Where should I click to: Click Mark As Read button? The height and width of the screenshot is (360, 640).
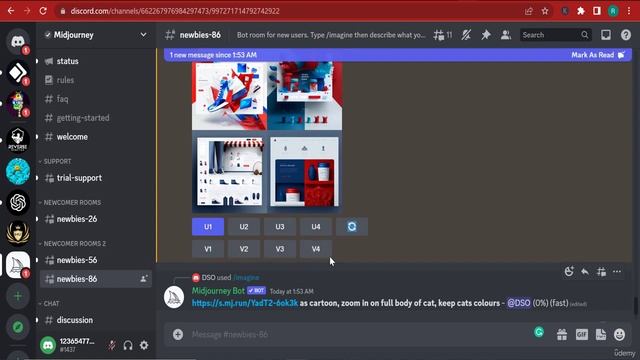598,55
